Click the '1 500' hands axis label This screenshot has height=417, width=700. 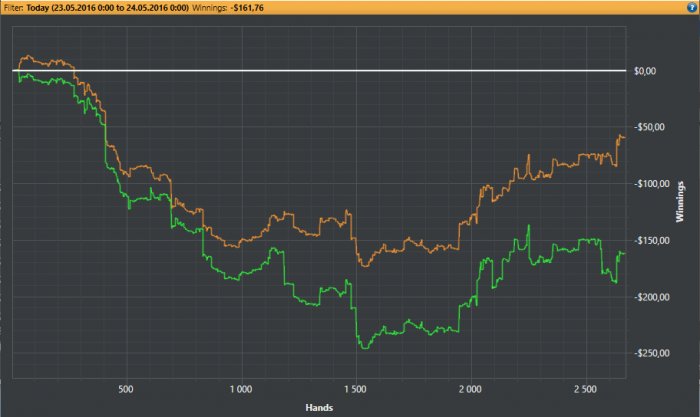click(x=355, y=389)
